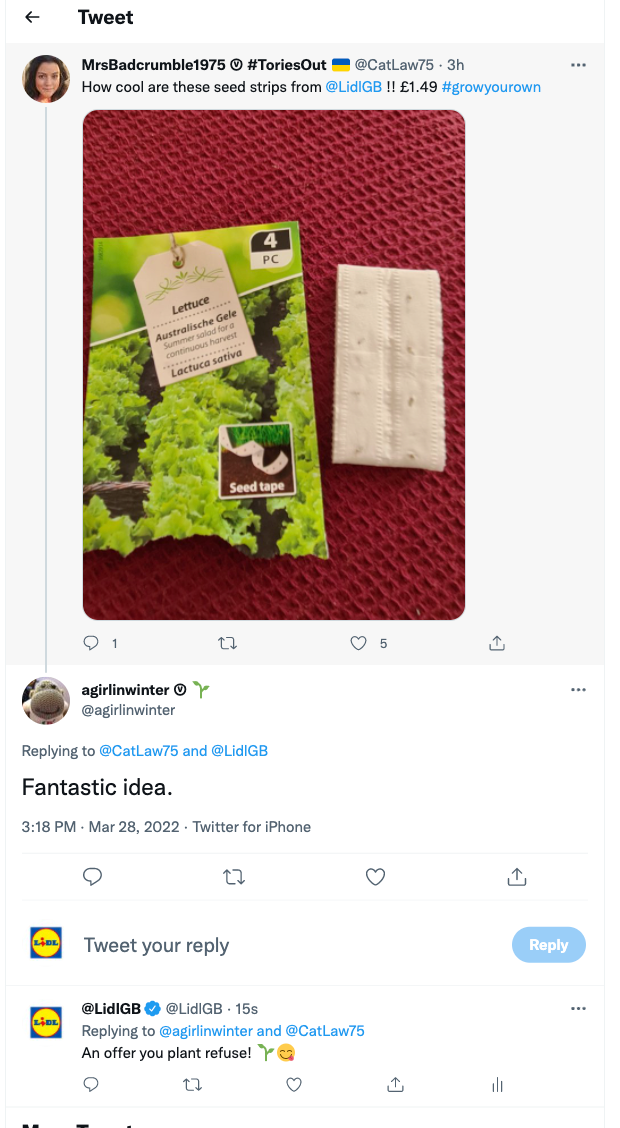Open more options on MrsBadcrumble1975's tweet

coord(578,65)
